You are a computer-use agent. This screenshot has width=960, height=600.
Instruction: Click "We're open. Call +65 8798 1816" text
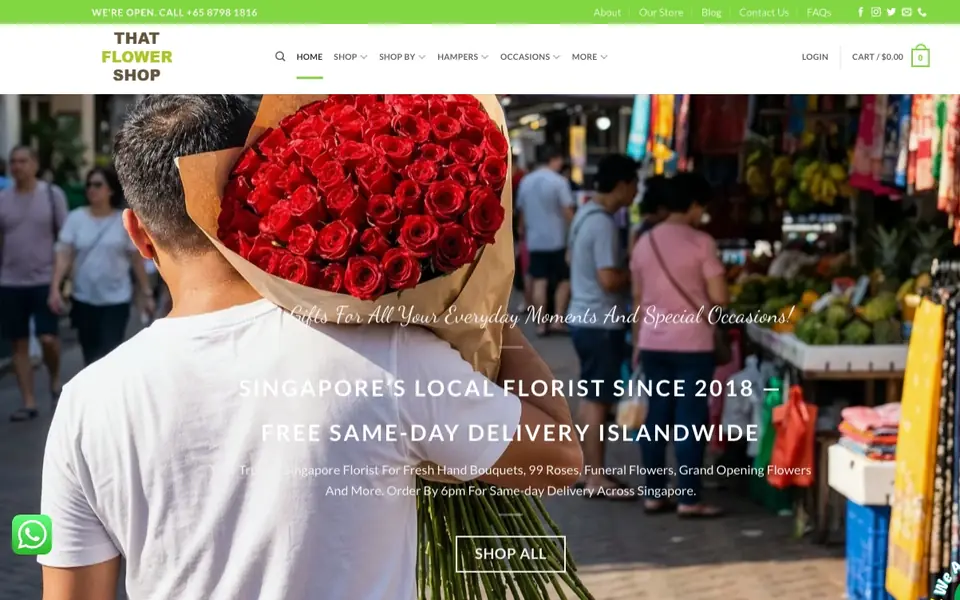point(174,12)
